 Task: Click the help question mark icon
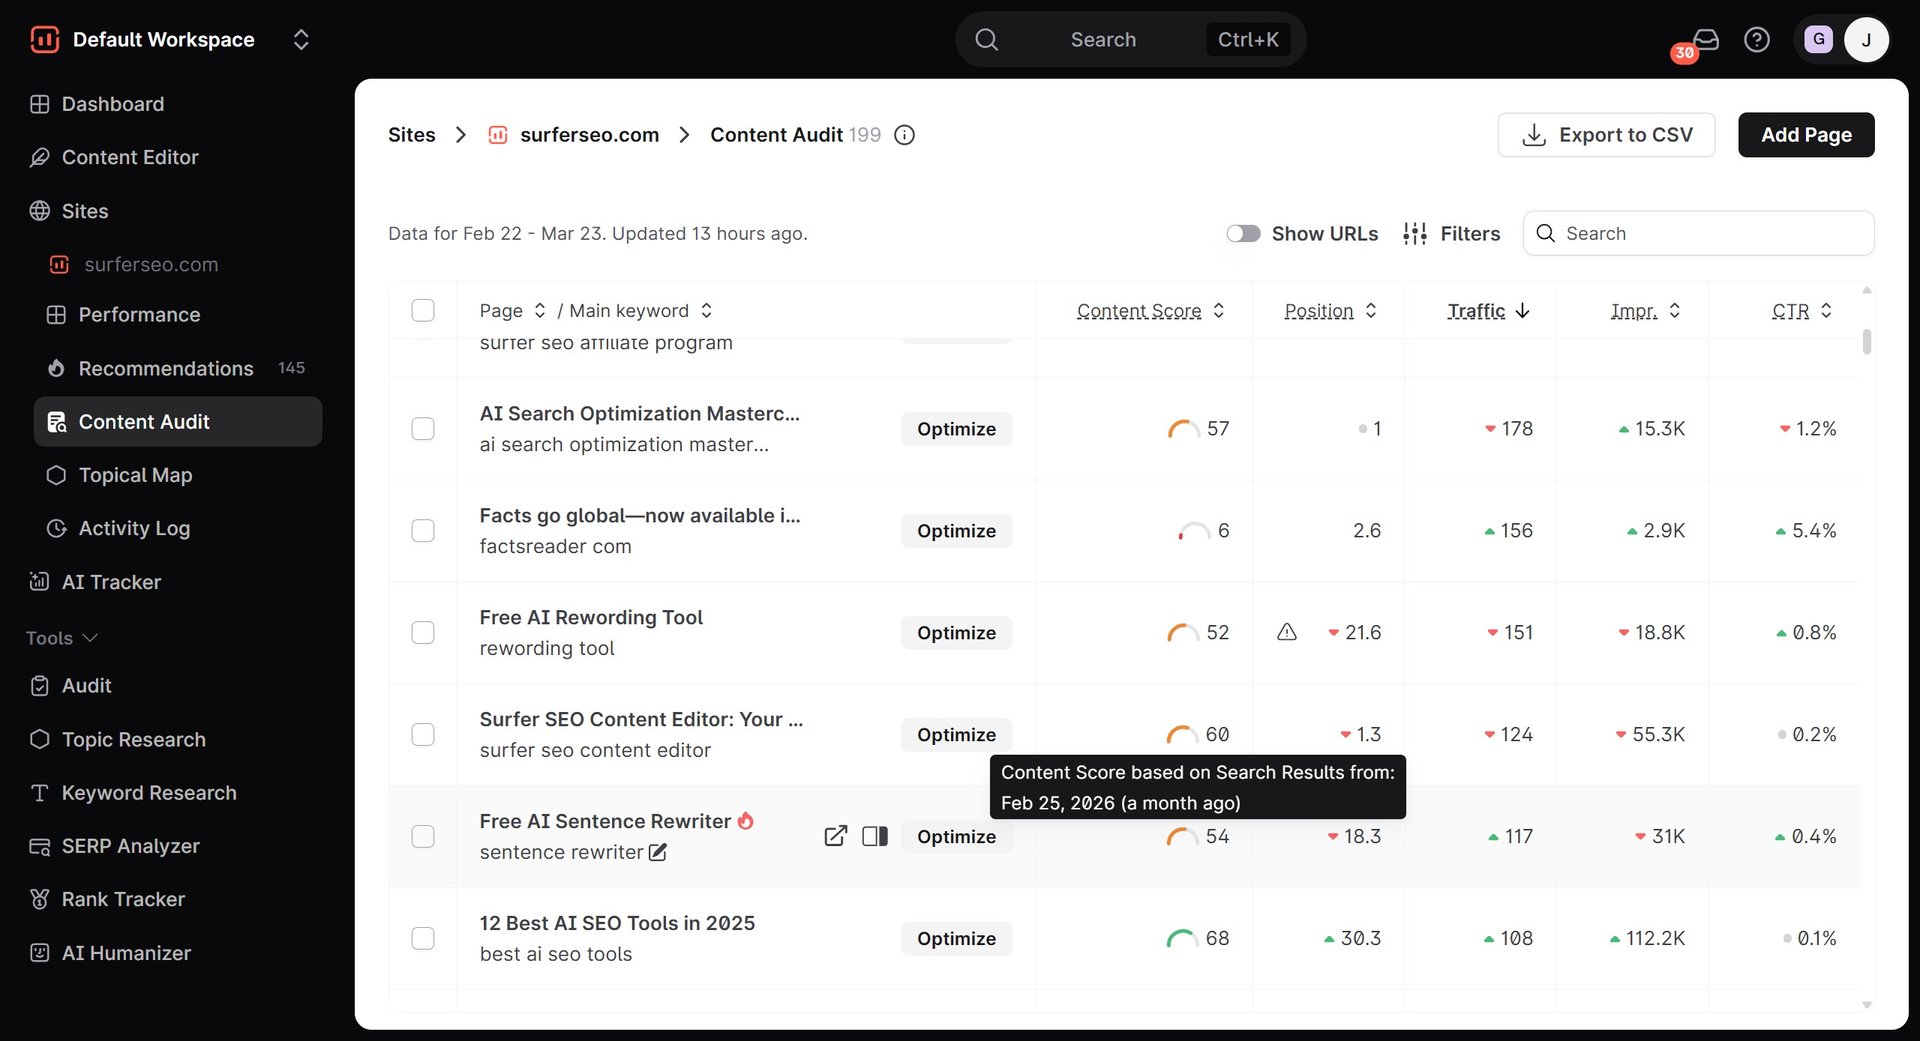pyautogui.click(x=1756, y=39)
